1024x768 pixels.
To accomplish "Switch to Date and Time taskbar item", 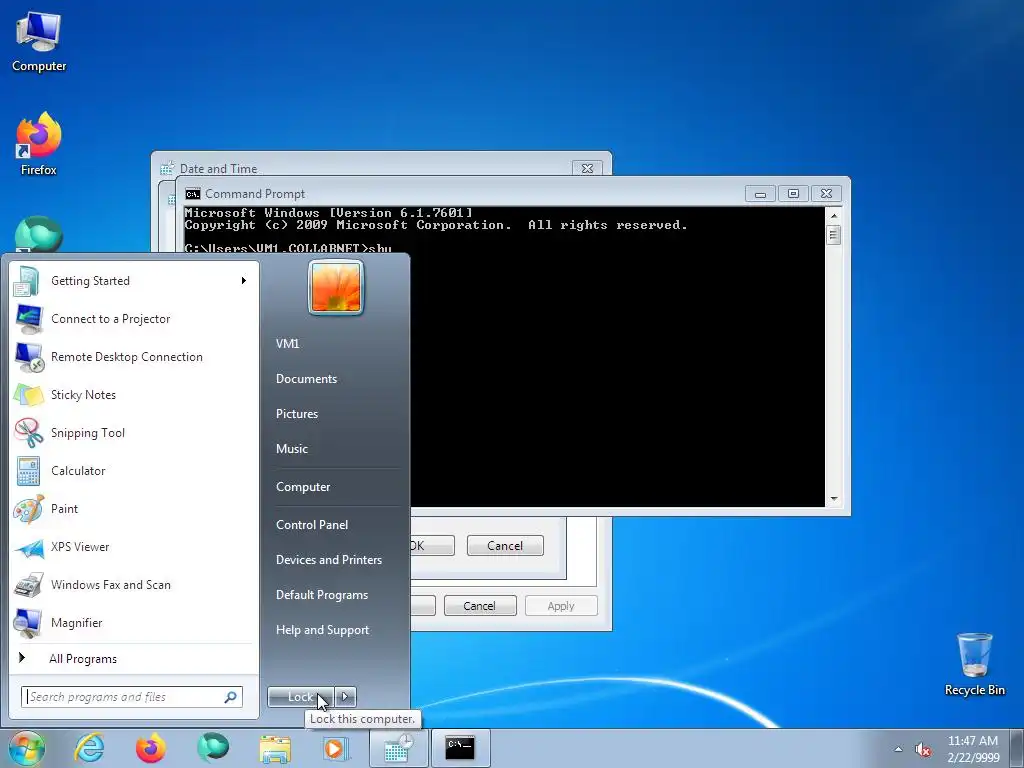I will pos(399,748).
